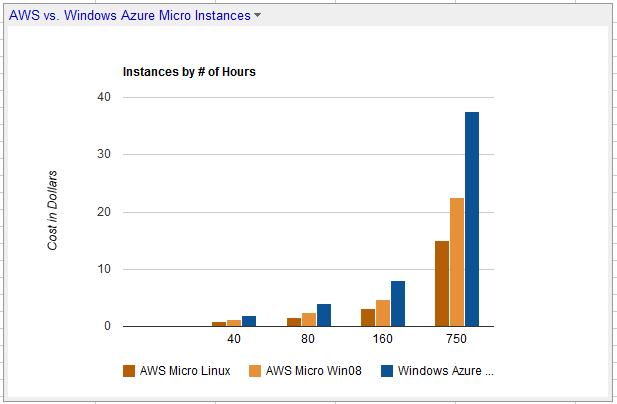The width and height of the screenshot is (617, 404).
Task: Click the AWS Micro Linux legend swatch
Action: coord(129,371)
